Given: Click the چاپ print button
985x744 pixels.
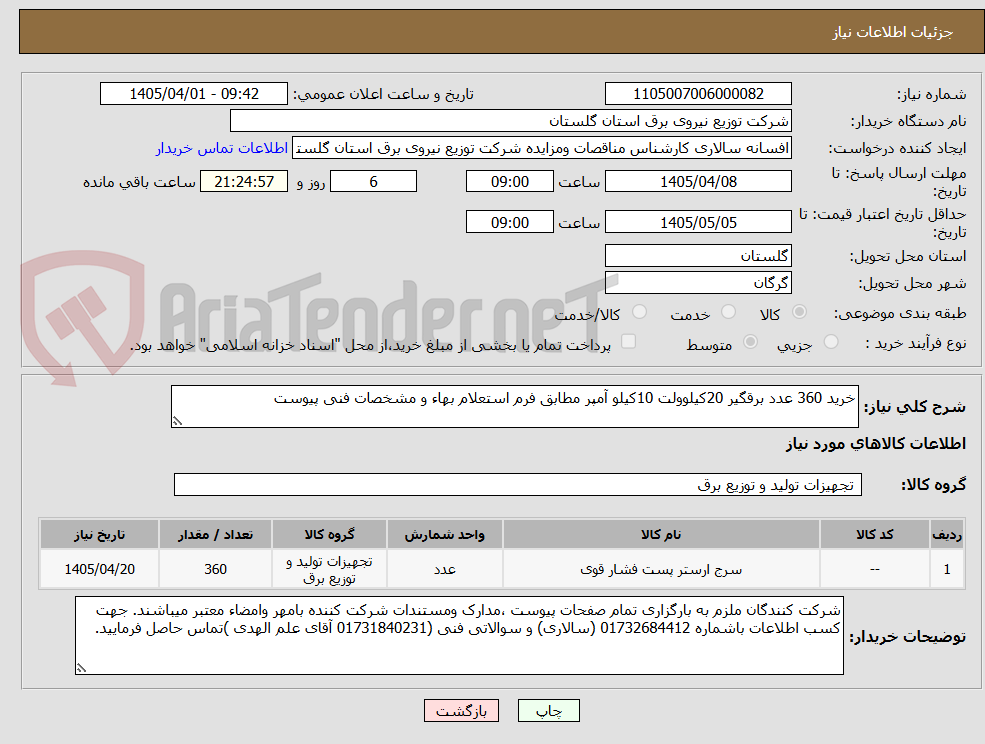Looking at the screenshot, I should click(x=548, y=711).
